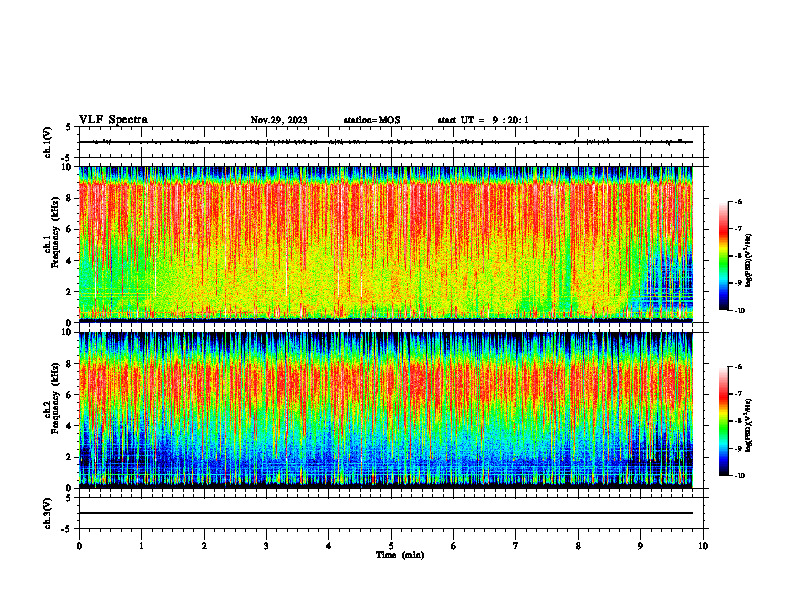Image resolution: width=792 pixels, height=612 pixels.
Task: Click inside the ch.2 spectrogram panel
Action: (386, 410)
